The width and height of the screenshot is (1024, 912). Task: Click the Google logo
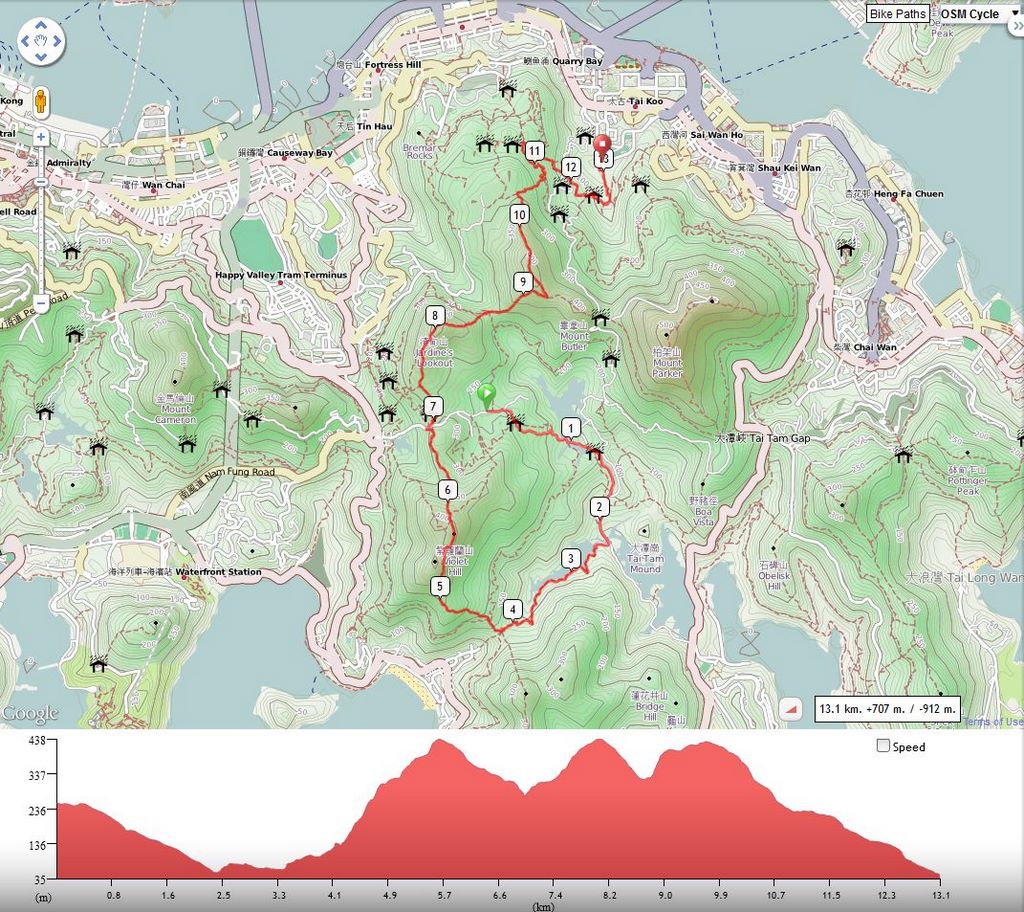tap(30, 714)
